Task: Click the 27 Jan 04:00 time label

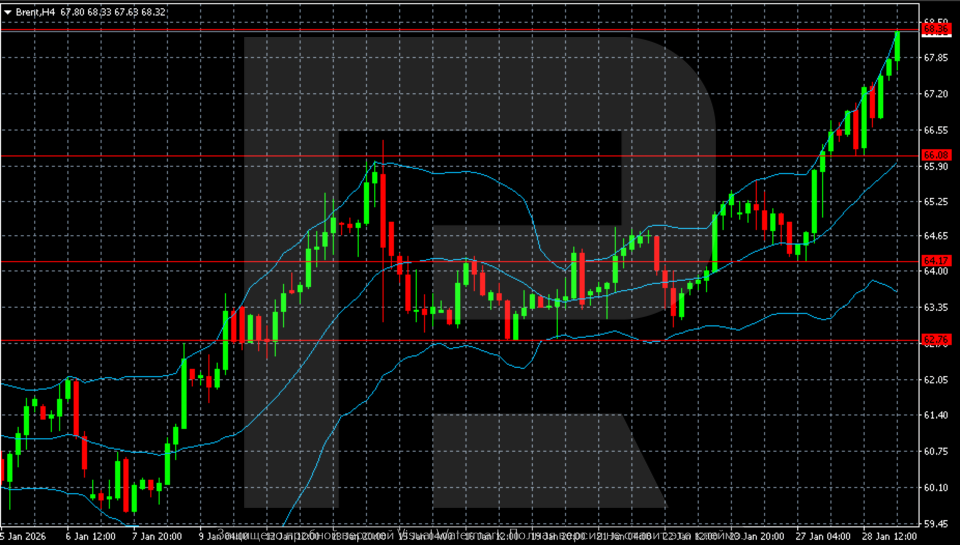Action: point(825,537)
